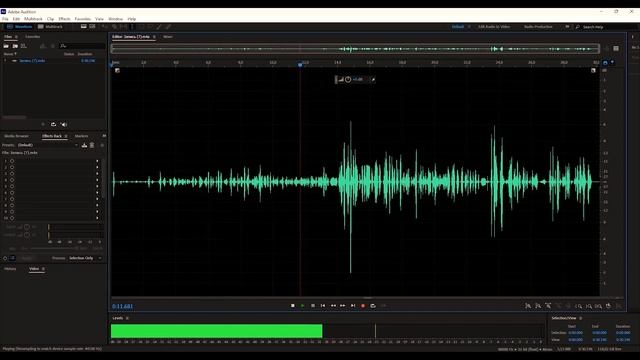Toggle power for effects slot 5
This screenshot has height=360, width=640.
12,186
